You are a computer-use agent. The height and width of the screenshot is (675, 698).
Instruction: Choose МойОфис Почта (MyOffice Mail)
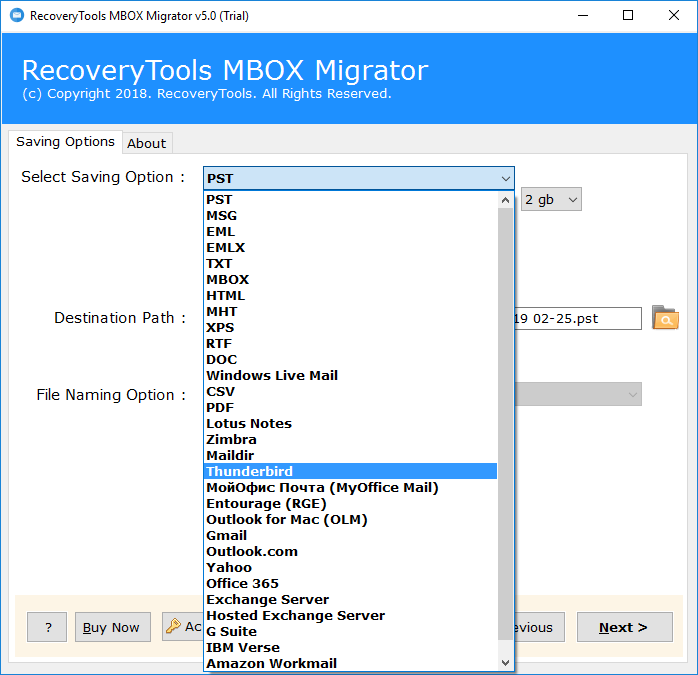(351, 488)
